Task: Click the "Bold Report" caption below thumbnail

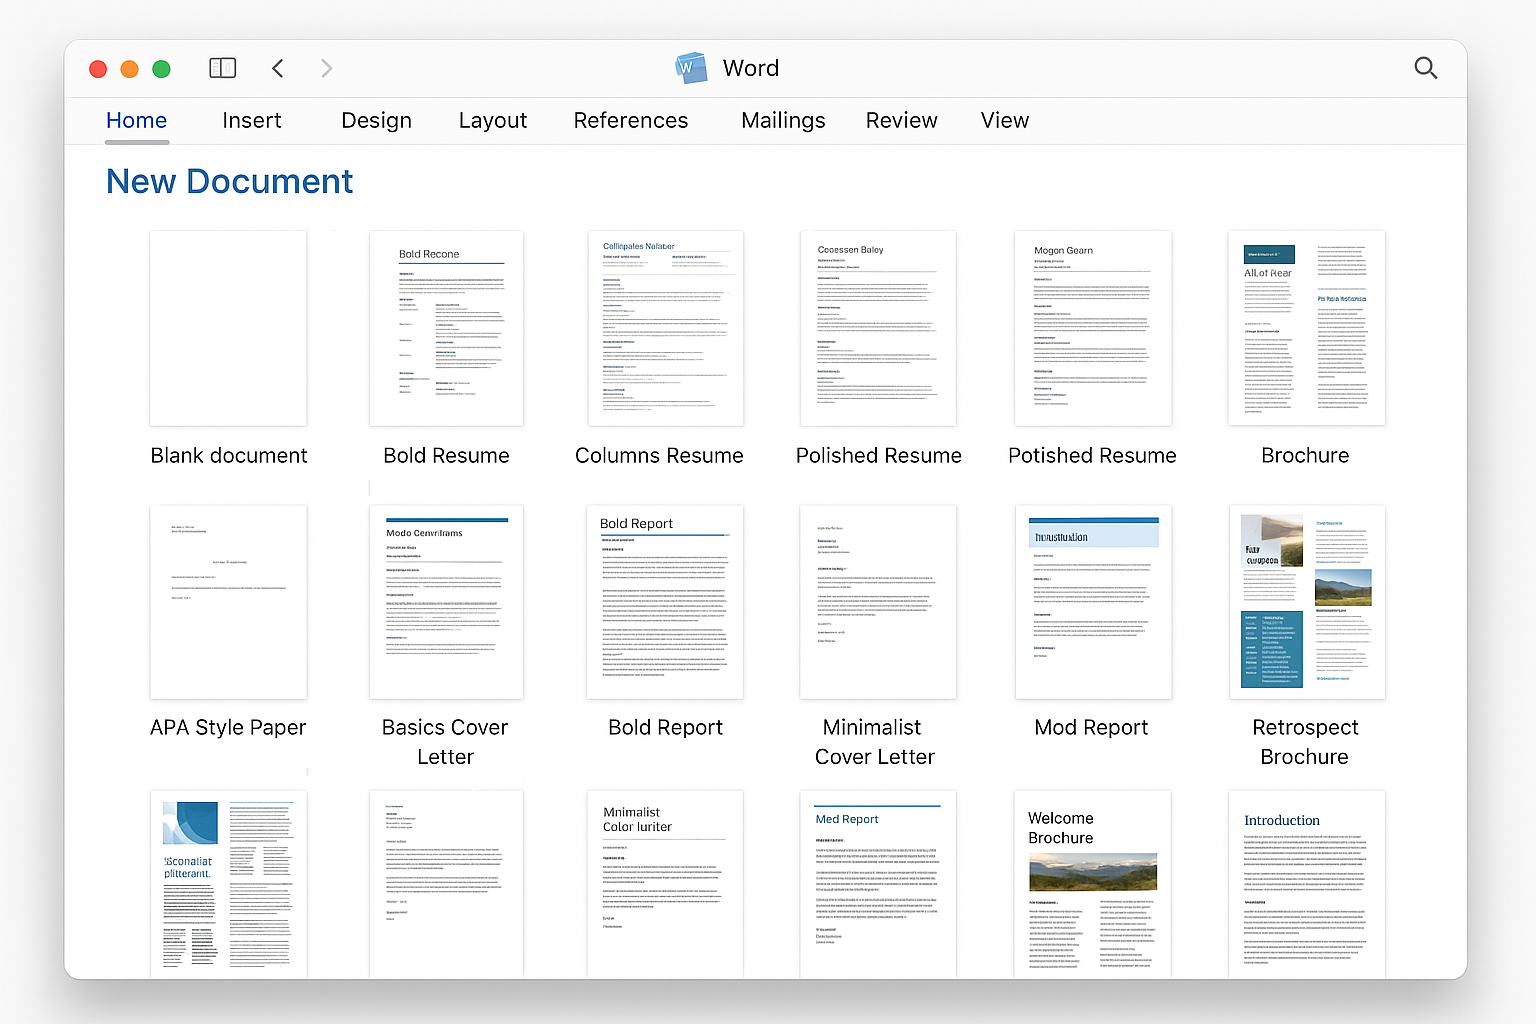Action: pyautogui.click(x=665, y=727)
